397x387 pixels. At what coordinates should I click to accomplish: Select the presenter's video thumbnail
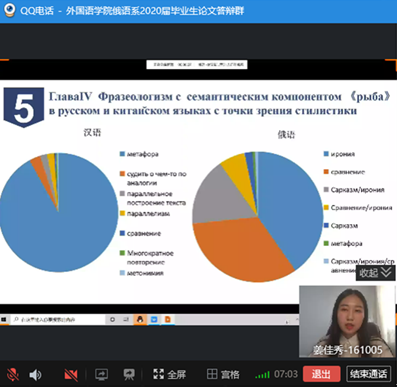pyautogui.click(x=346, y=321)
